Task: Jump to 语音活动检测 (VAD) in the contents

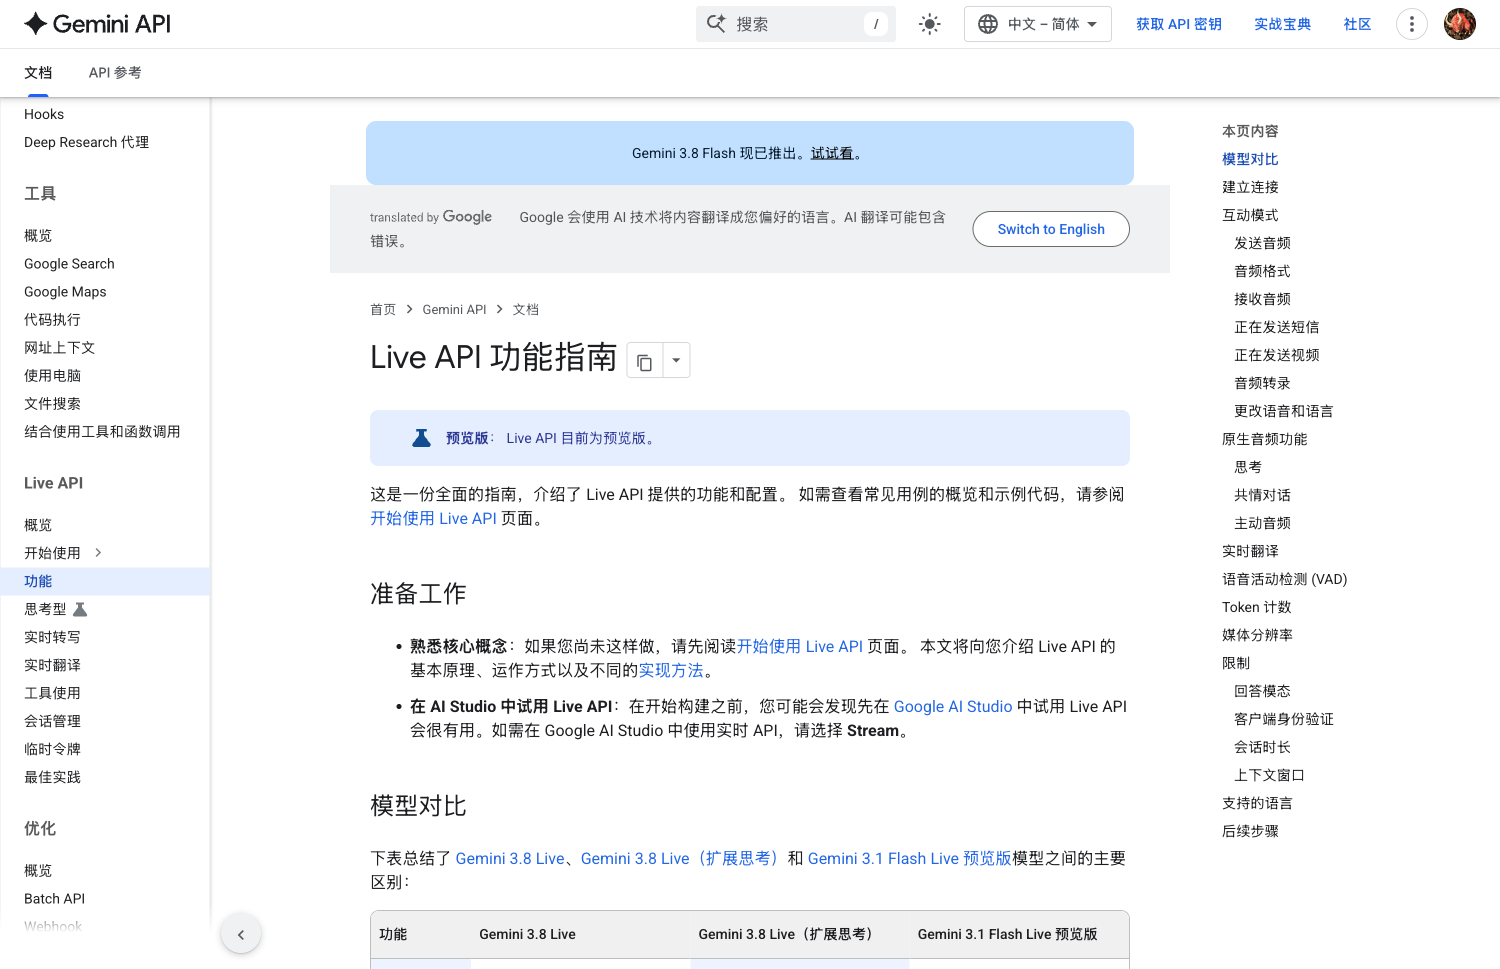Action: tap(1284, 579)
